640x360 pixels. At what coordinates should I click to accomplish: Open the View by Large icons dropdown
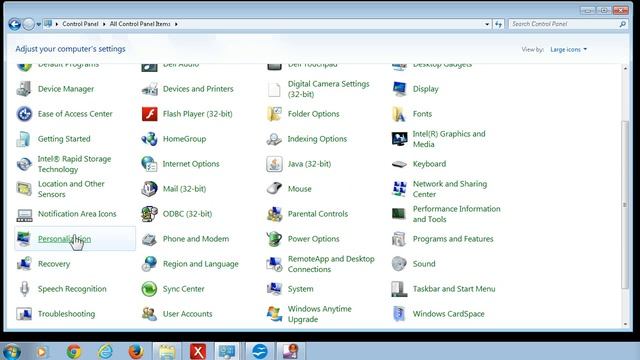click(568, 49)
